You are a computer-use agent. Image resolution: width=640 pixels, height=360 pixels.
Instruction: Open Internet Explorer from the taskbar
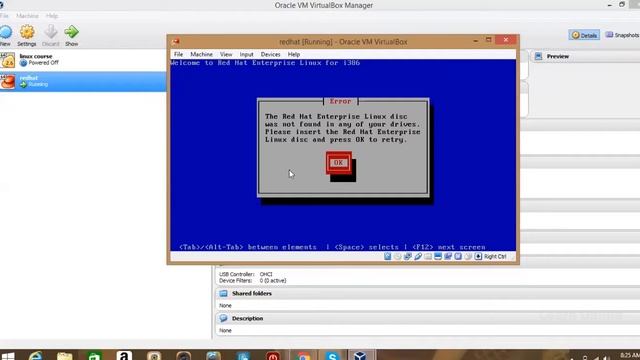coord(36,356)
